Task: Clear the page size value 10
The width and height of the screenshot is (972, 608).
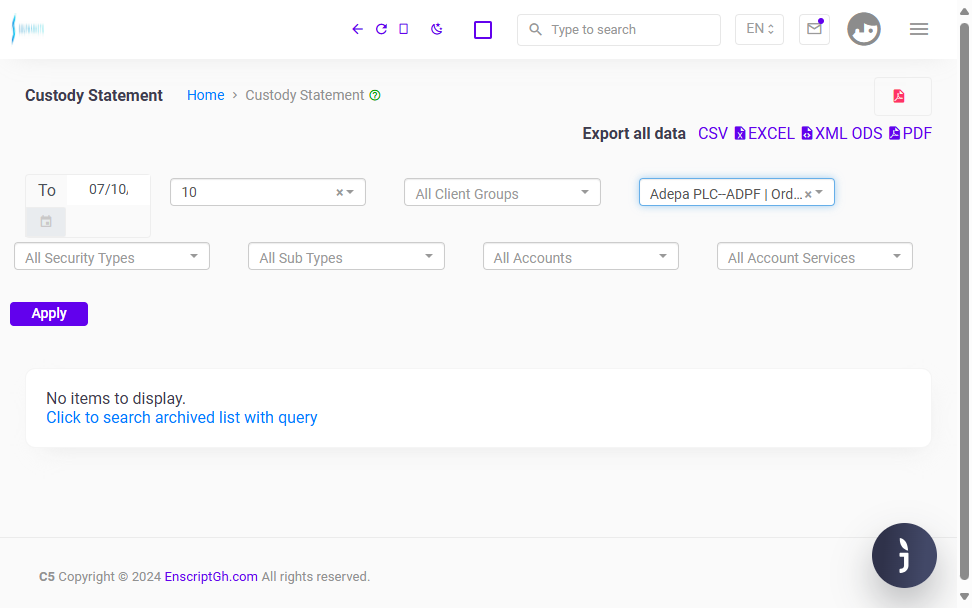Action: point(339,193)
